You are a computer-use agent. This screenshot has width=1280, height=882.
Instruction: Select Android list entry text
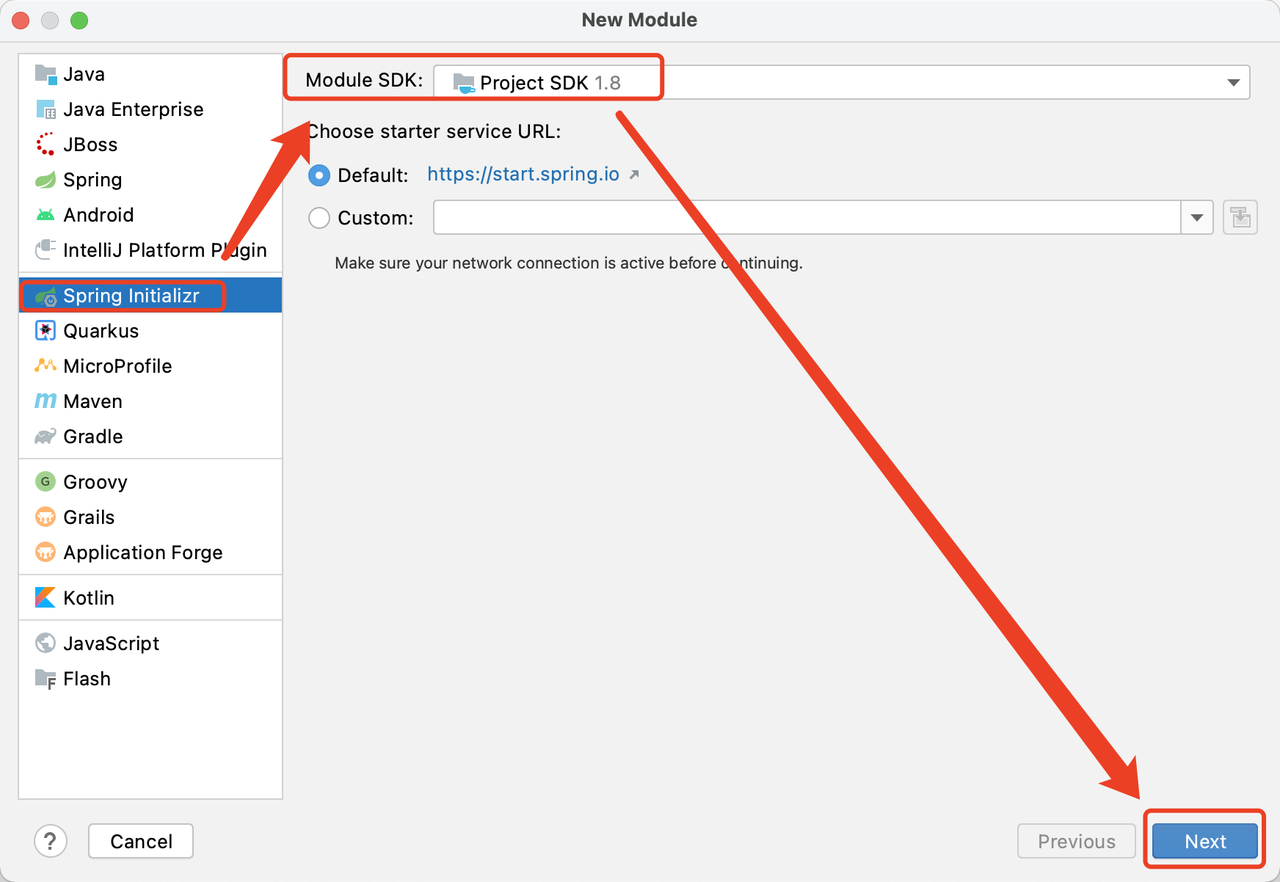click(x=98, y=215)
